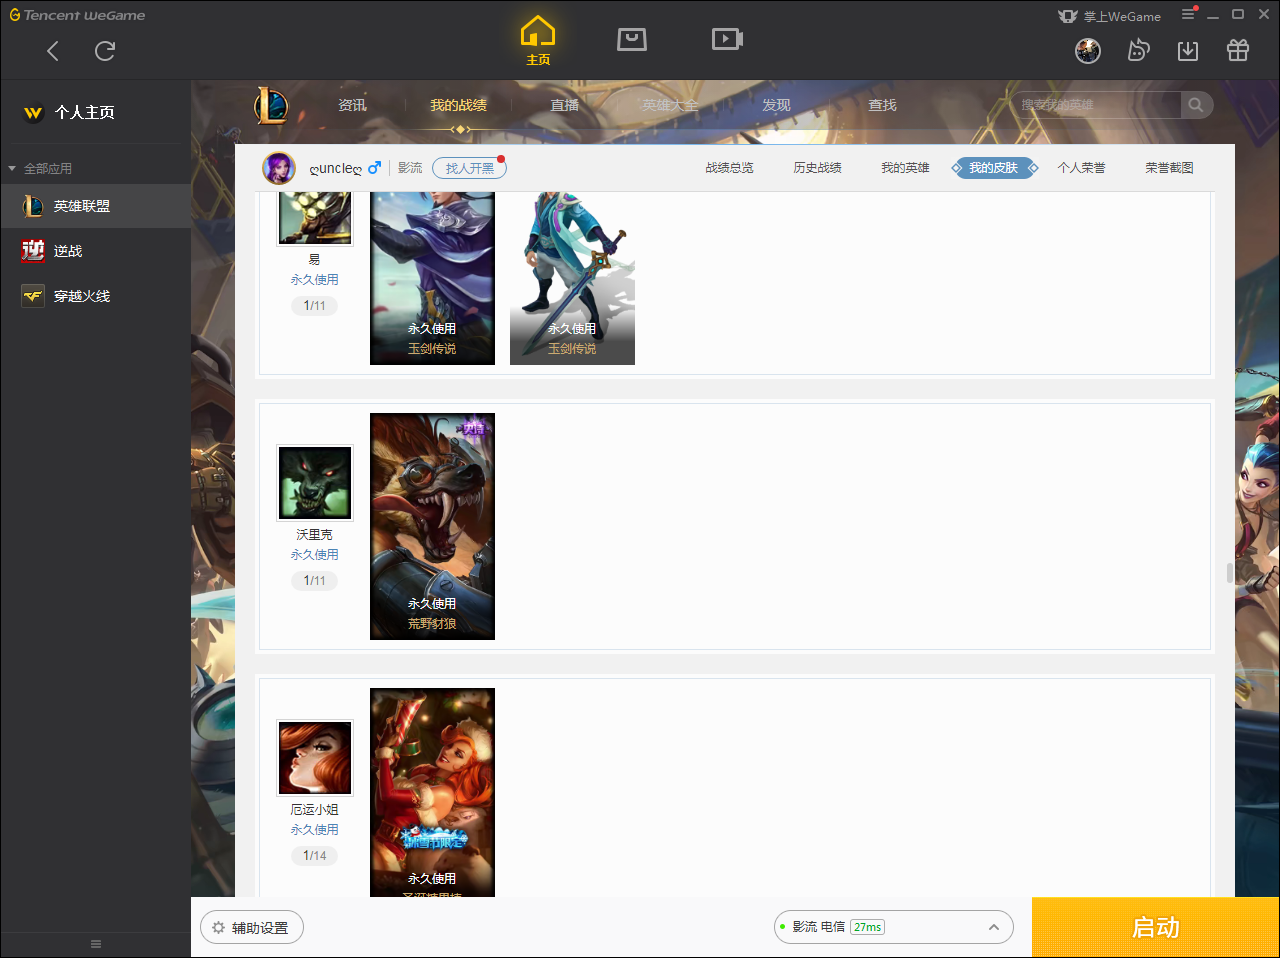Open the mascot message icon

[x=1138, y=51]
